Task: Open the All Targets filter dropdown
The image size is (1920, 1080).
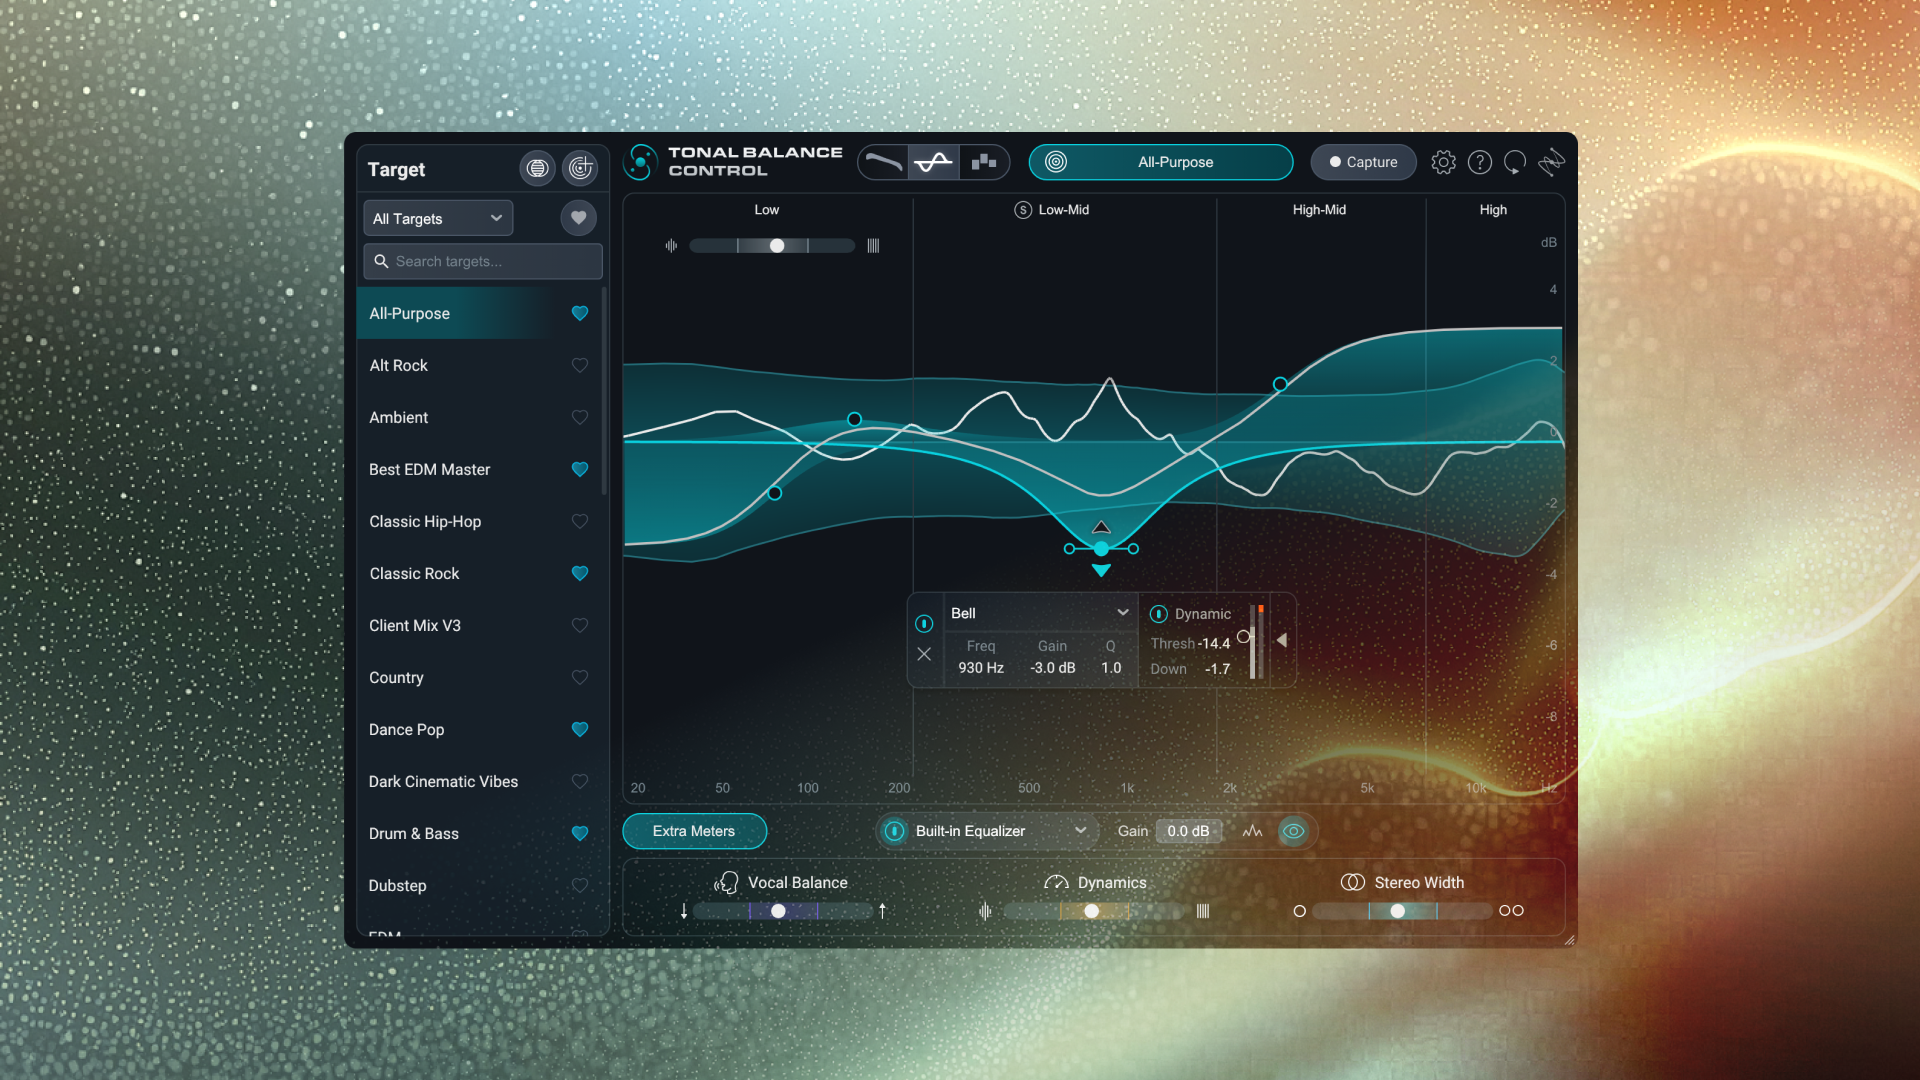Action: coord(438,218)
